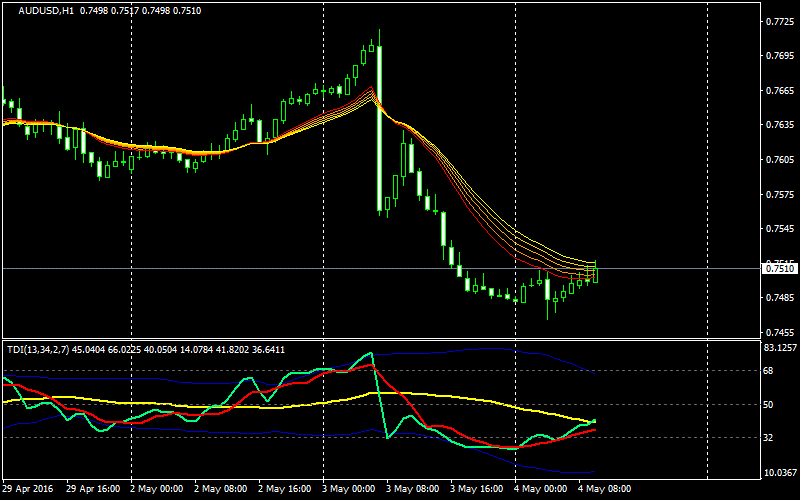Click the 0.7725 price axis label
Viewport: 800px width, 500px height.
[x=780, y=22]
